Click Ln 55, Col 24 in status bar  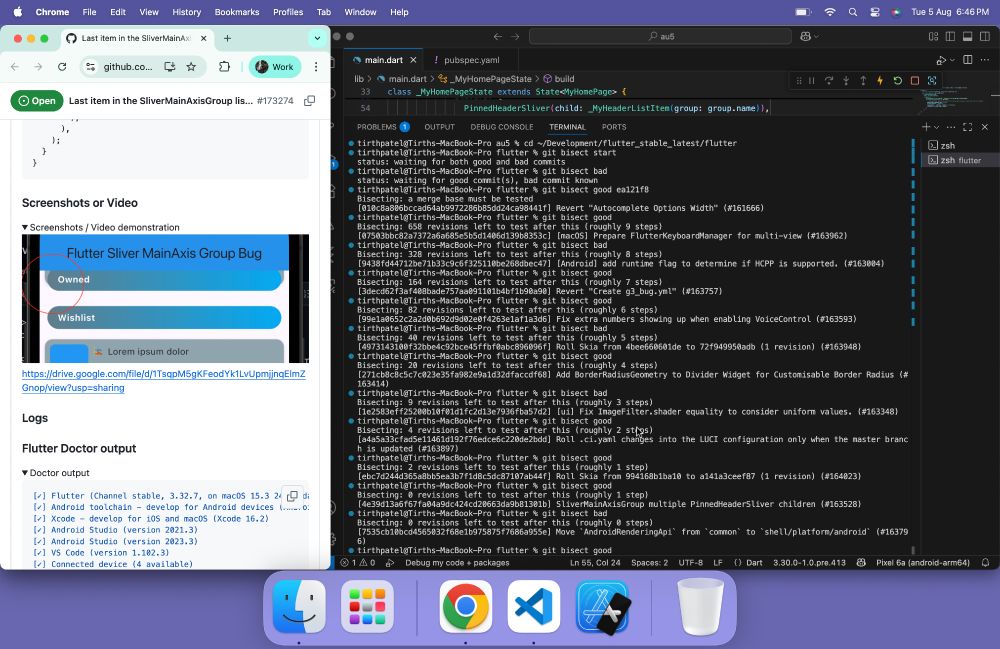(595, 563)
